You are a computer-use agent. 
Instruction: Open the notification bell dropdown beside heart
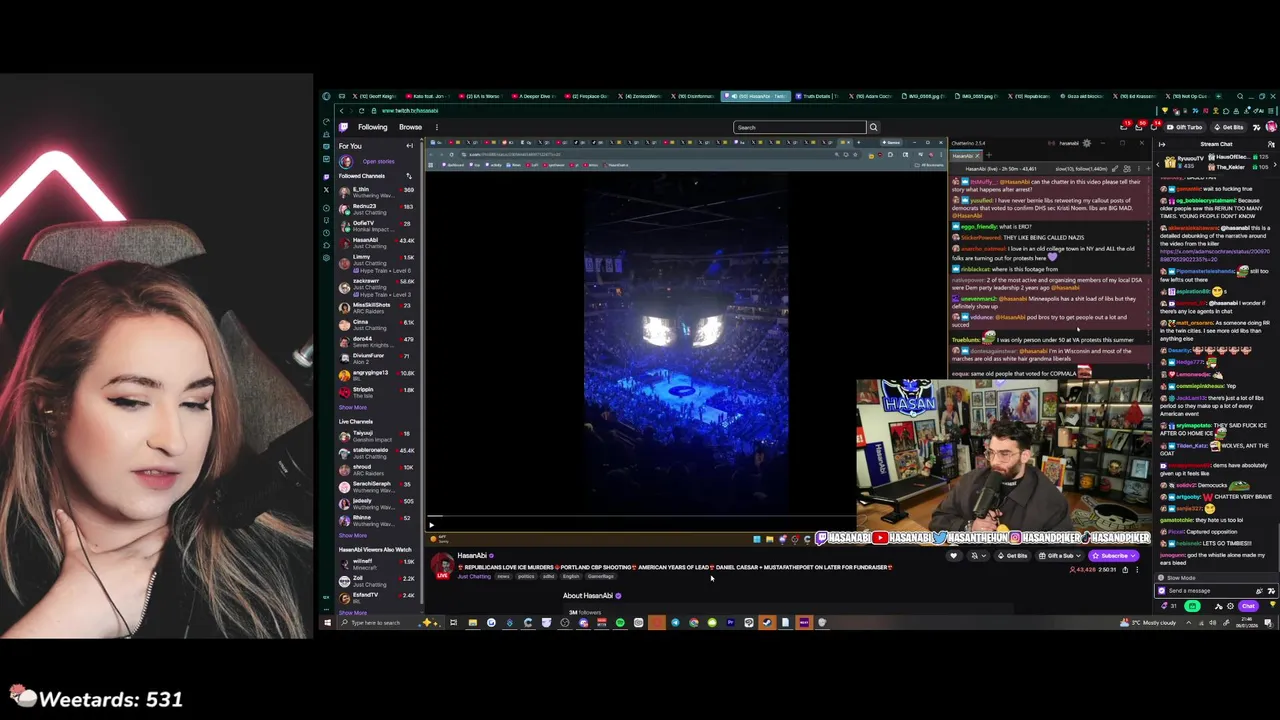977,556
